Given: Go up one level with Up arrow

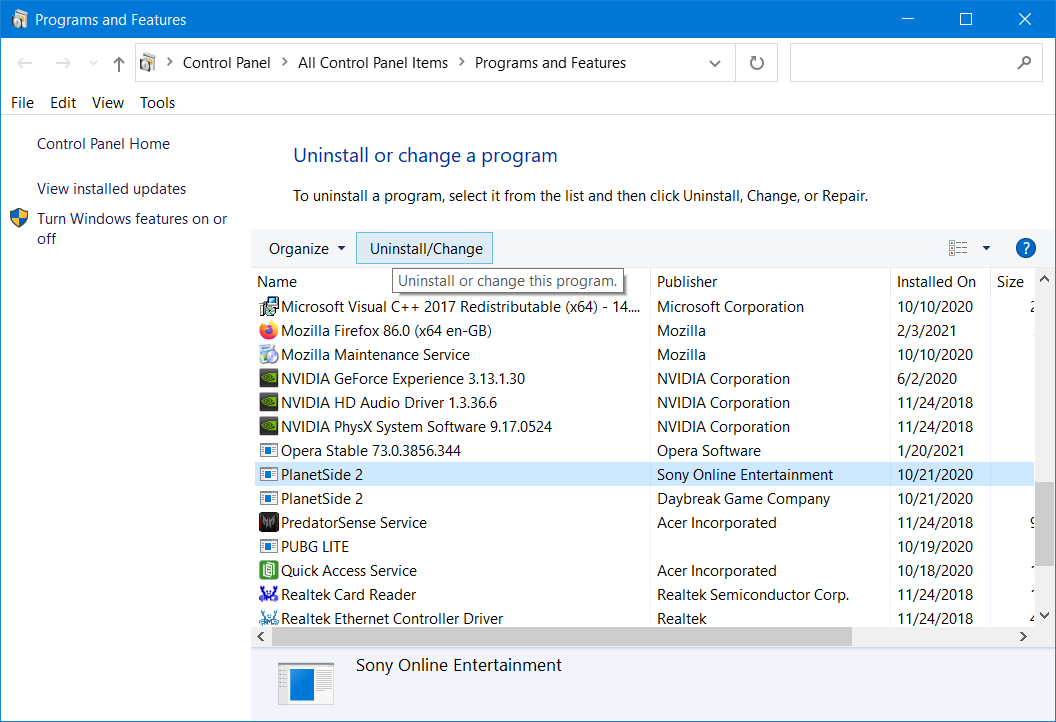Looking at the screenshot, I should click(119, 63).
